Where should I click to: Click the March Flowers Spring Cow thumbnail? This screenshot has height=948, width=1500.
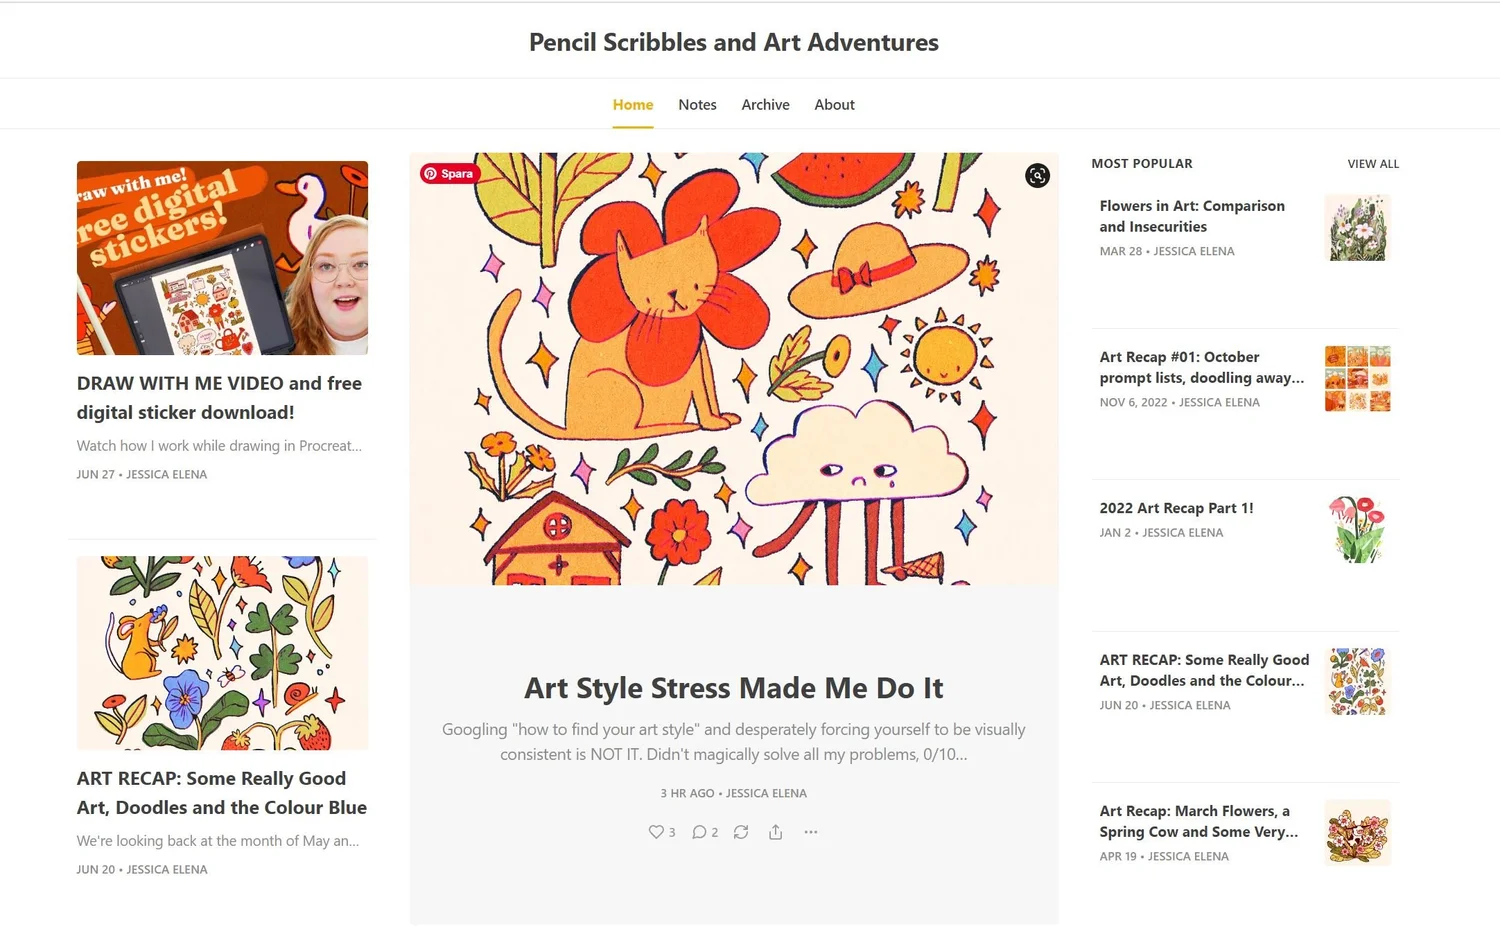click(x=1357, y=833)
